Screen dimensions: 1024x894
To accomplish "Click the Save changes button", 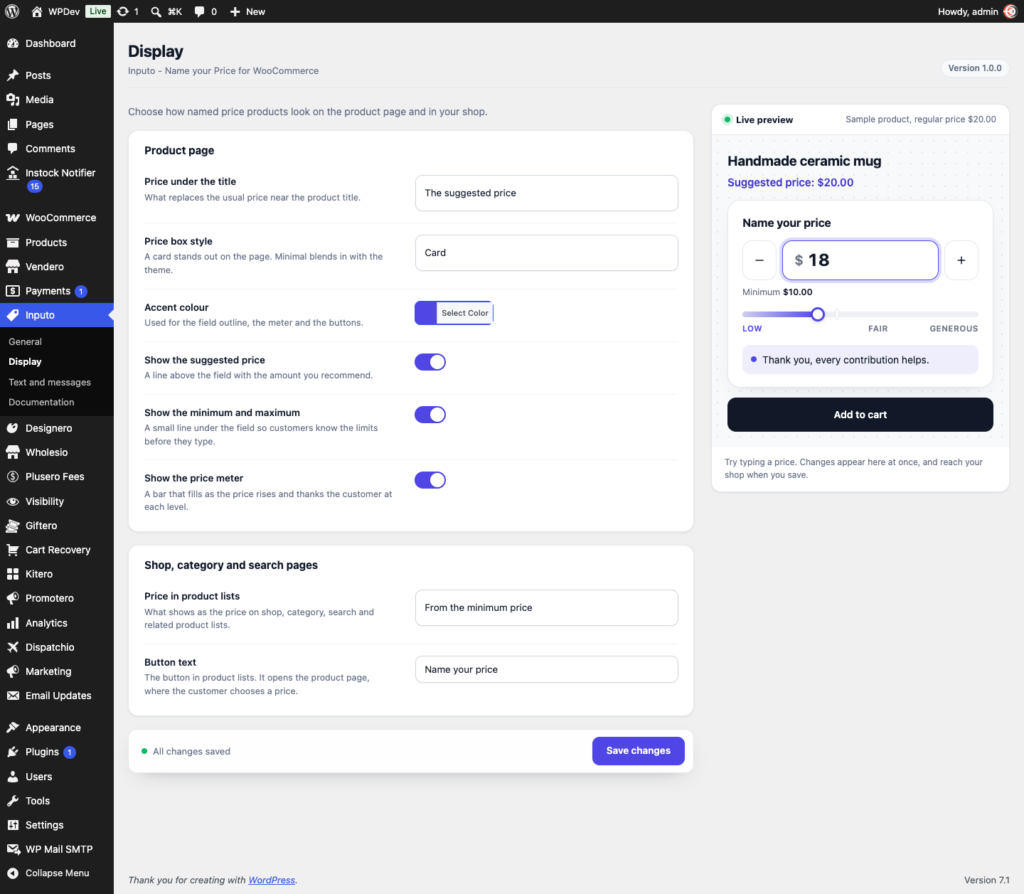I will pyautogui.click(x=638, y=750).
